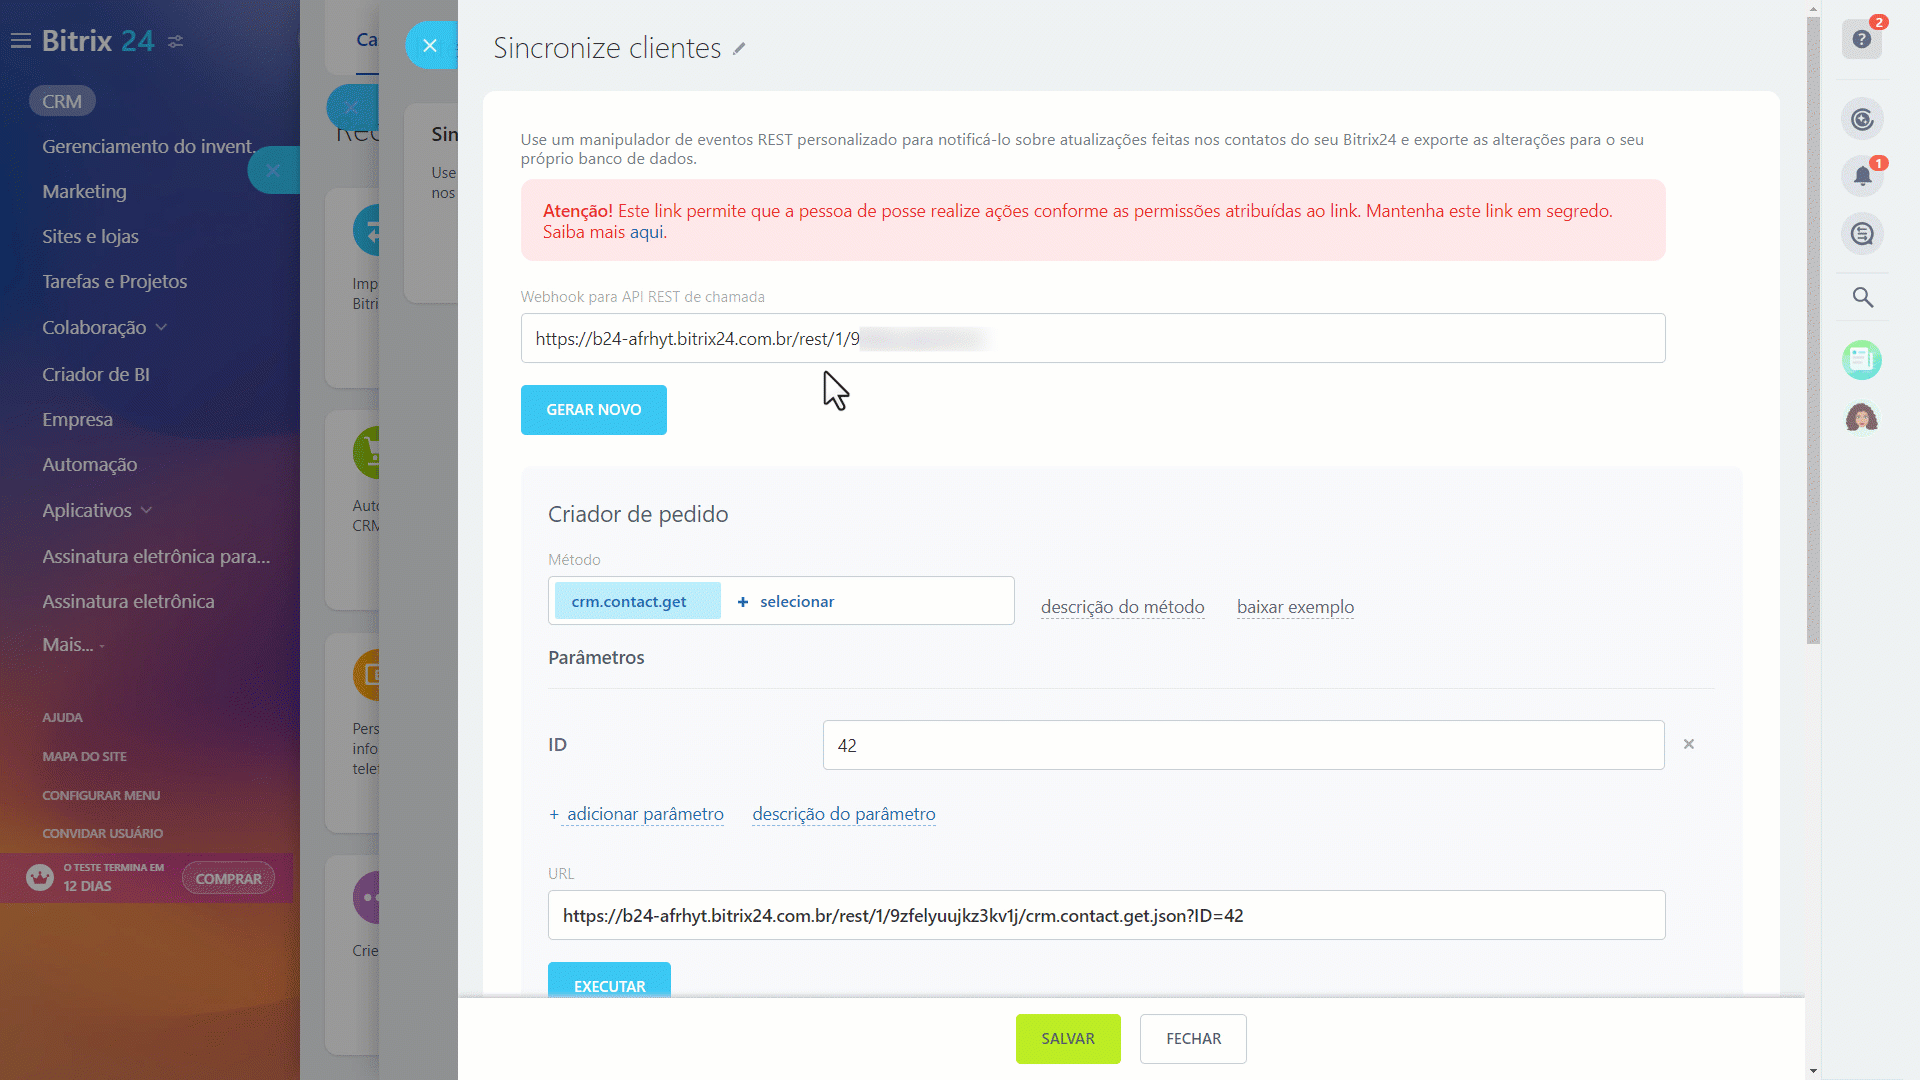This screenshot has height=1080, width=1920.
Task: Open the search magnifier in the right sidebar
Action: pos(1862,297)
